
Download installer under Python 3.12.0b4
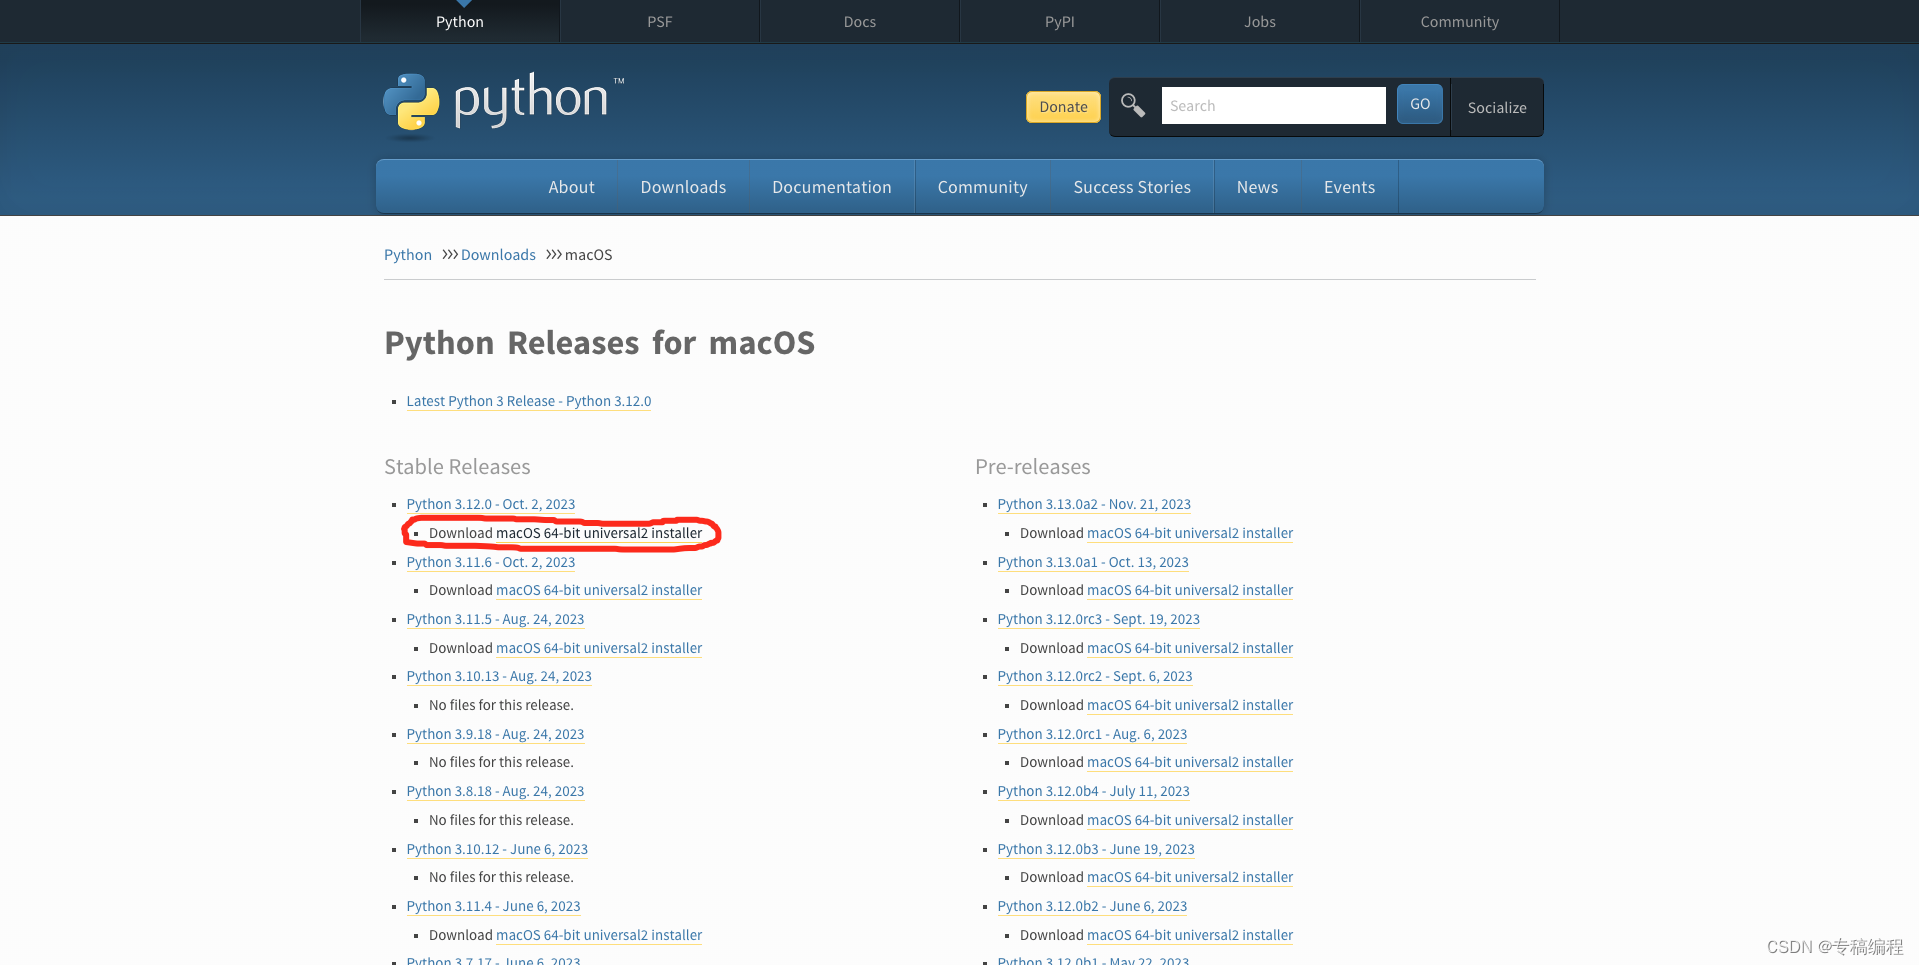(1190, 820)
